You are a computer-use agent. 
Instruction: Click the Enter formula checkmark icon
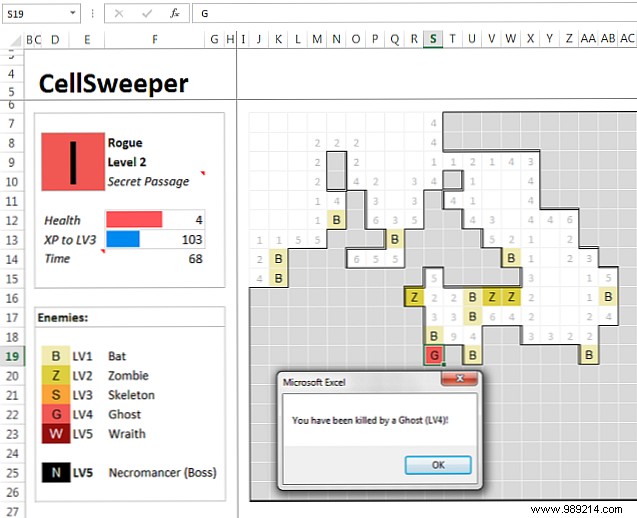[x=147, y=14]
